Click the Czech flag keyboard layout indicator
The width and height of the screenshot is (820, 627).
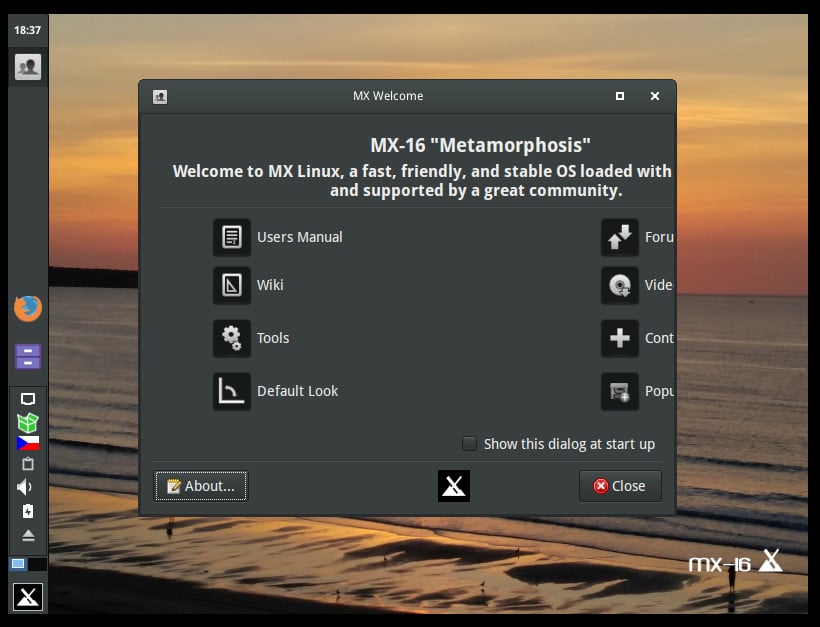click(28, 443)
